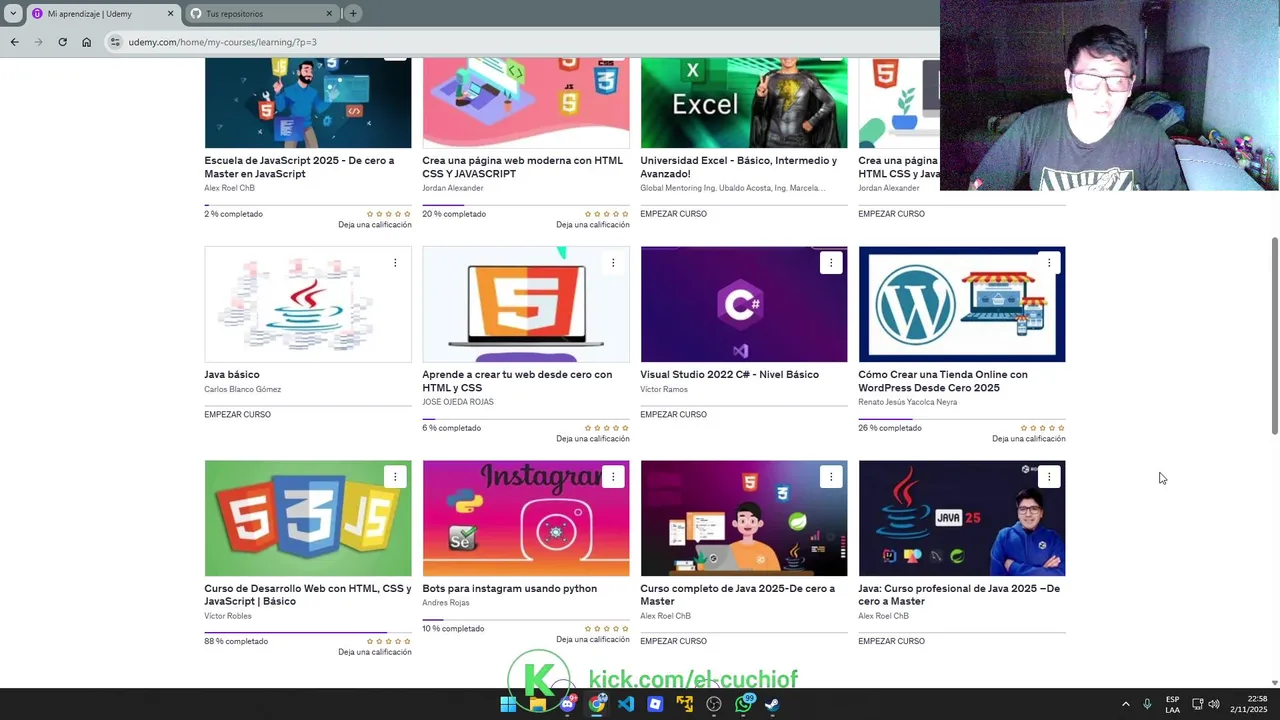Open Roblox from the taskbar

[655, 704]
